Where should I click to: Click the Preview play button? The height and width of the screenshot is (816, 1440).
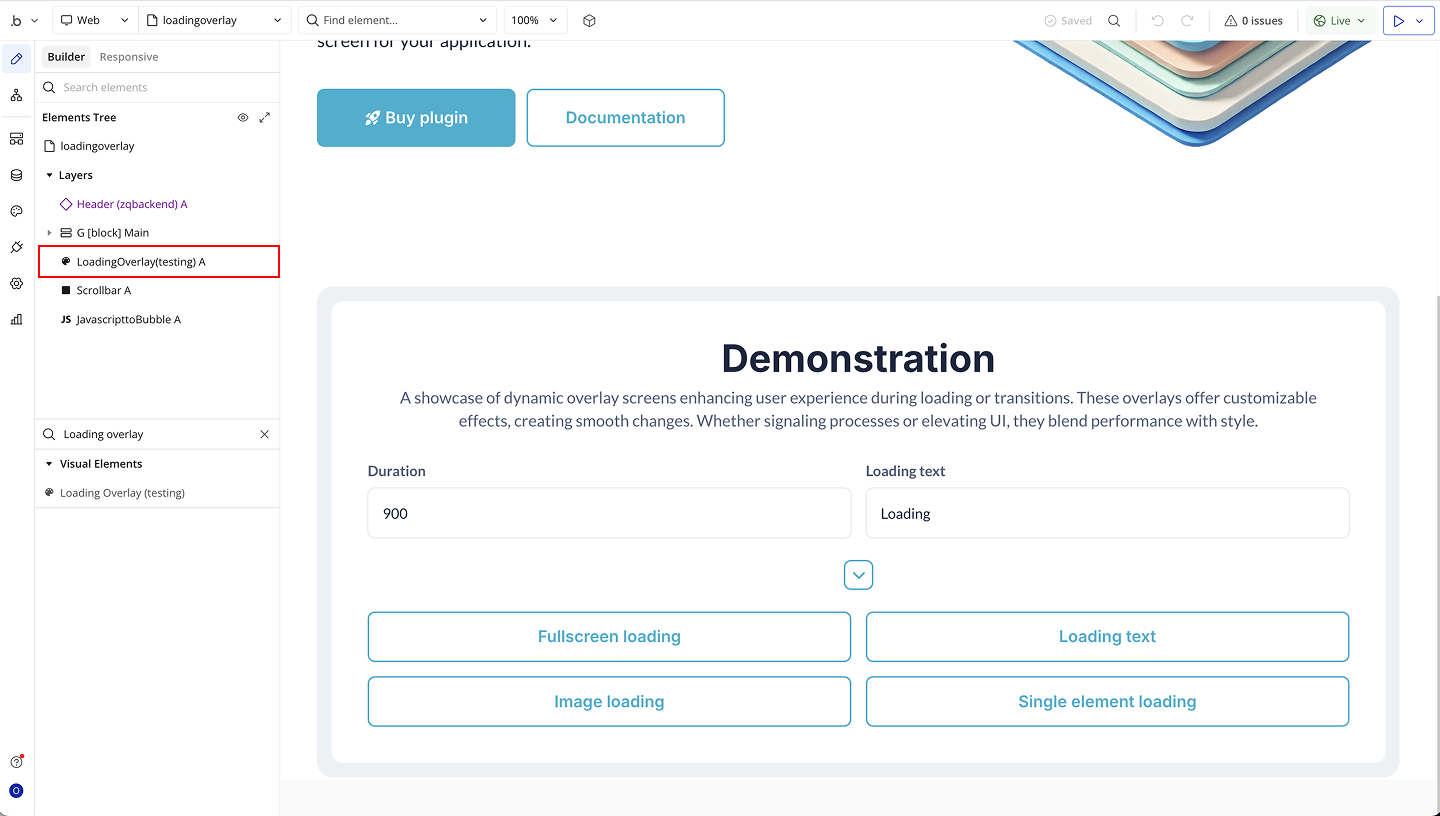click(1398, 20)
